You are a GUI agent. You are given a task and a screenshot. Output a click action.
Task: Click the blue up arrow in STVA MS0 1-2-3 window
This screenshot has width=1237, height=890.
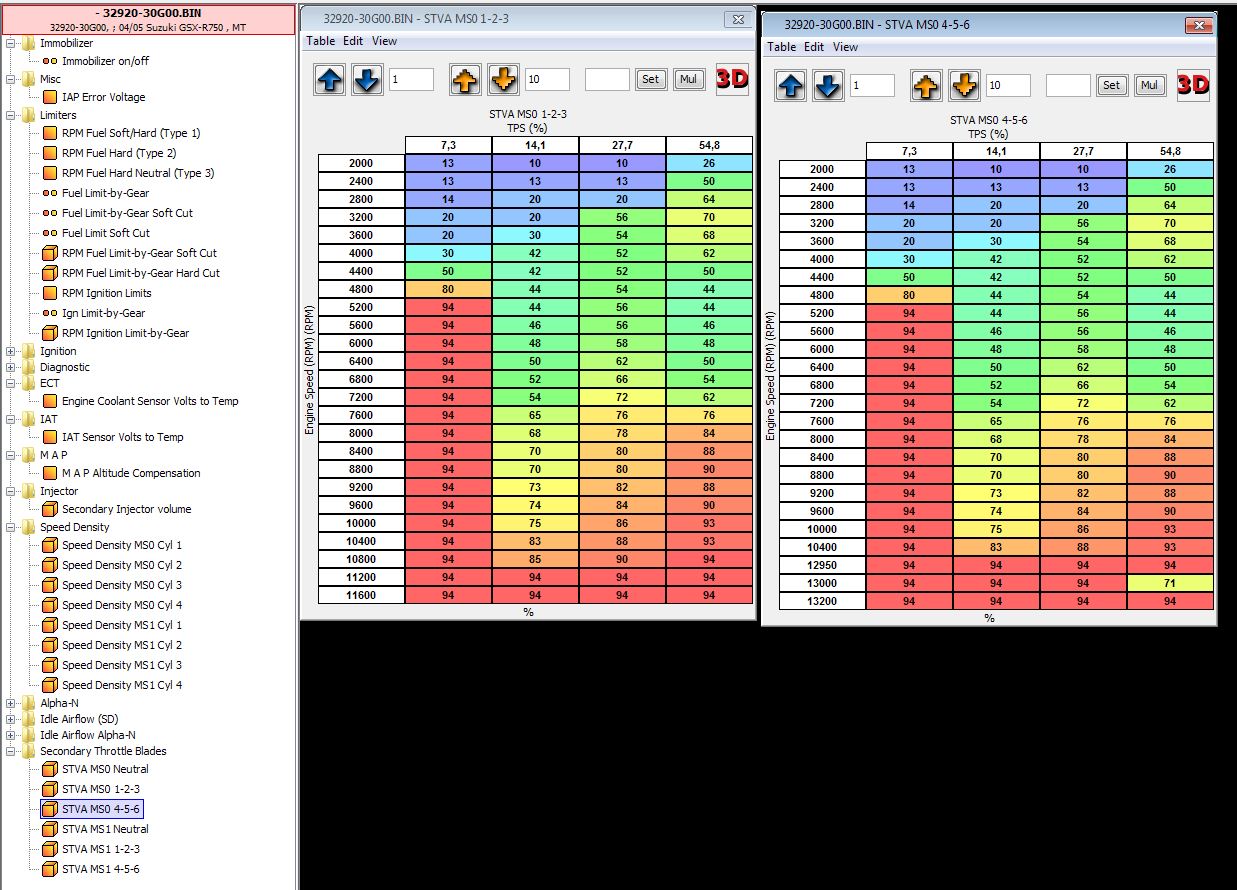tap(329, 80)
